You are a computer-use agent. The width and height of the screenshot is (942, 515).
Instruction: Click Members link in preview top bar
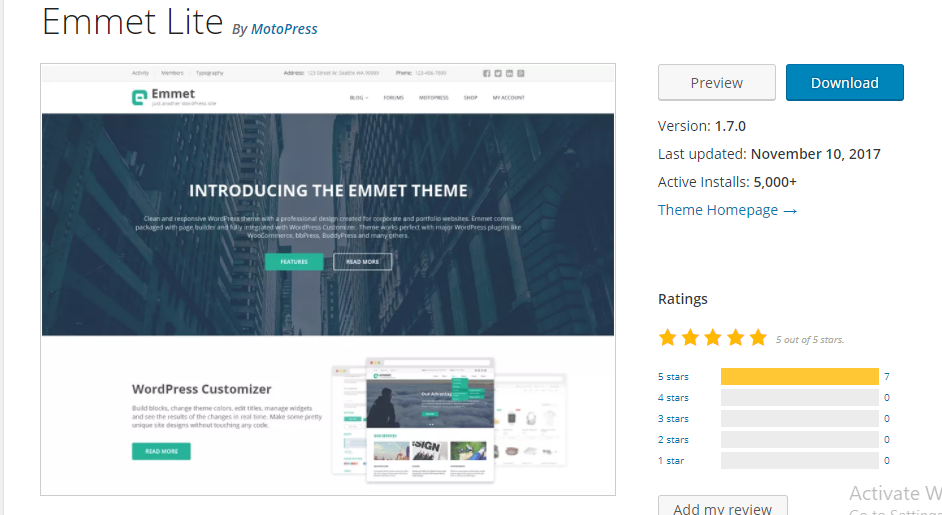[x=172, y=73]
